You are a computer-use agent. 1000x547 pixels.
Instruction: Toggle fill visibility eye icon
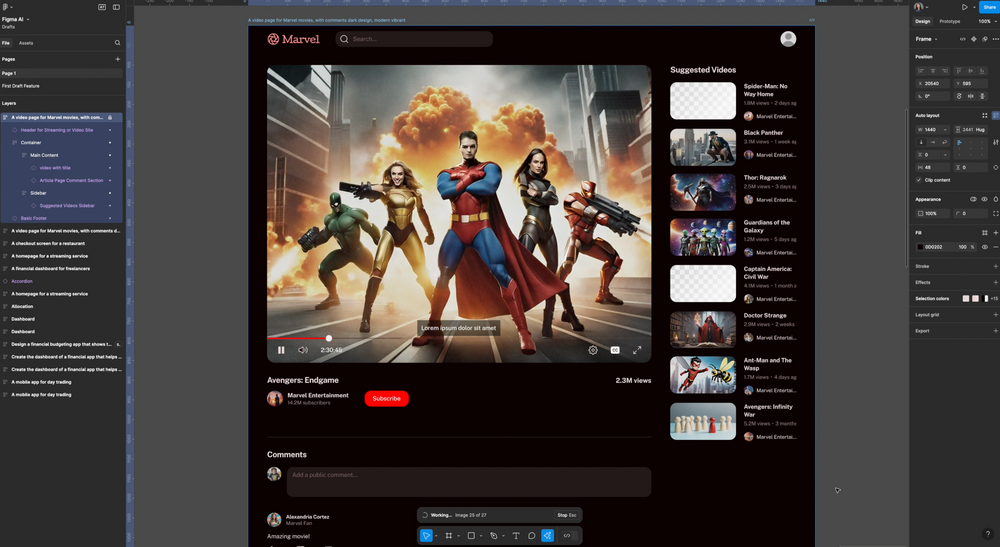coord(984,247)
